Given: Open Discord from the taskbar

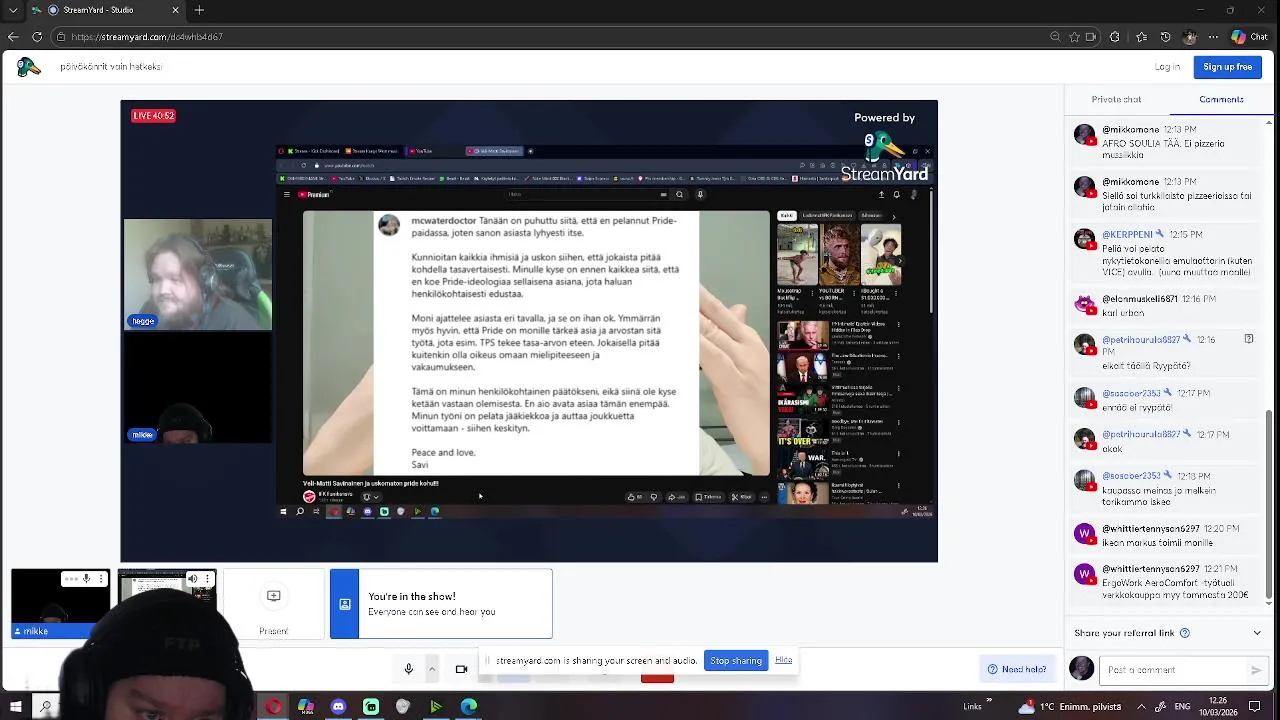Looking at the screenshot, I should tap(338, 707).
